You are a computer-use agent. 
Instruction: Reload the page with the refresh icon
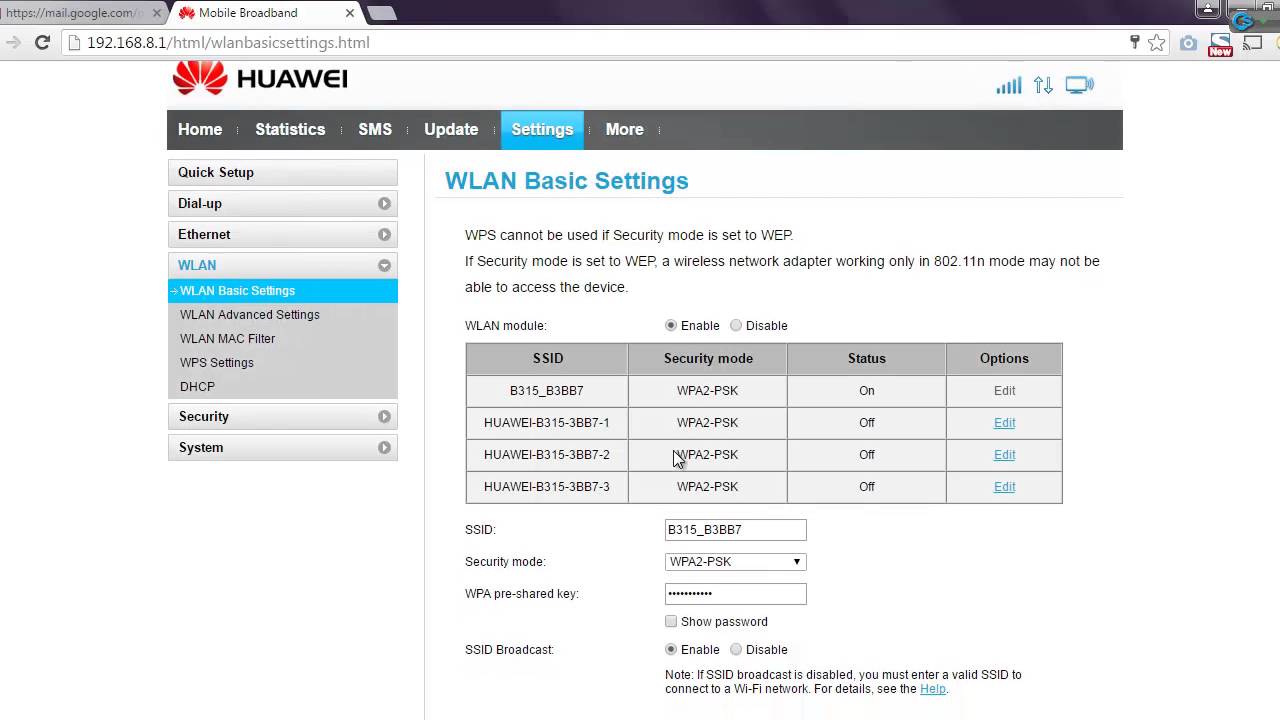[42, 42]
